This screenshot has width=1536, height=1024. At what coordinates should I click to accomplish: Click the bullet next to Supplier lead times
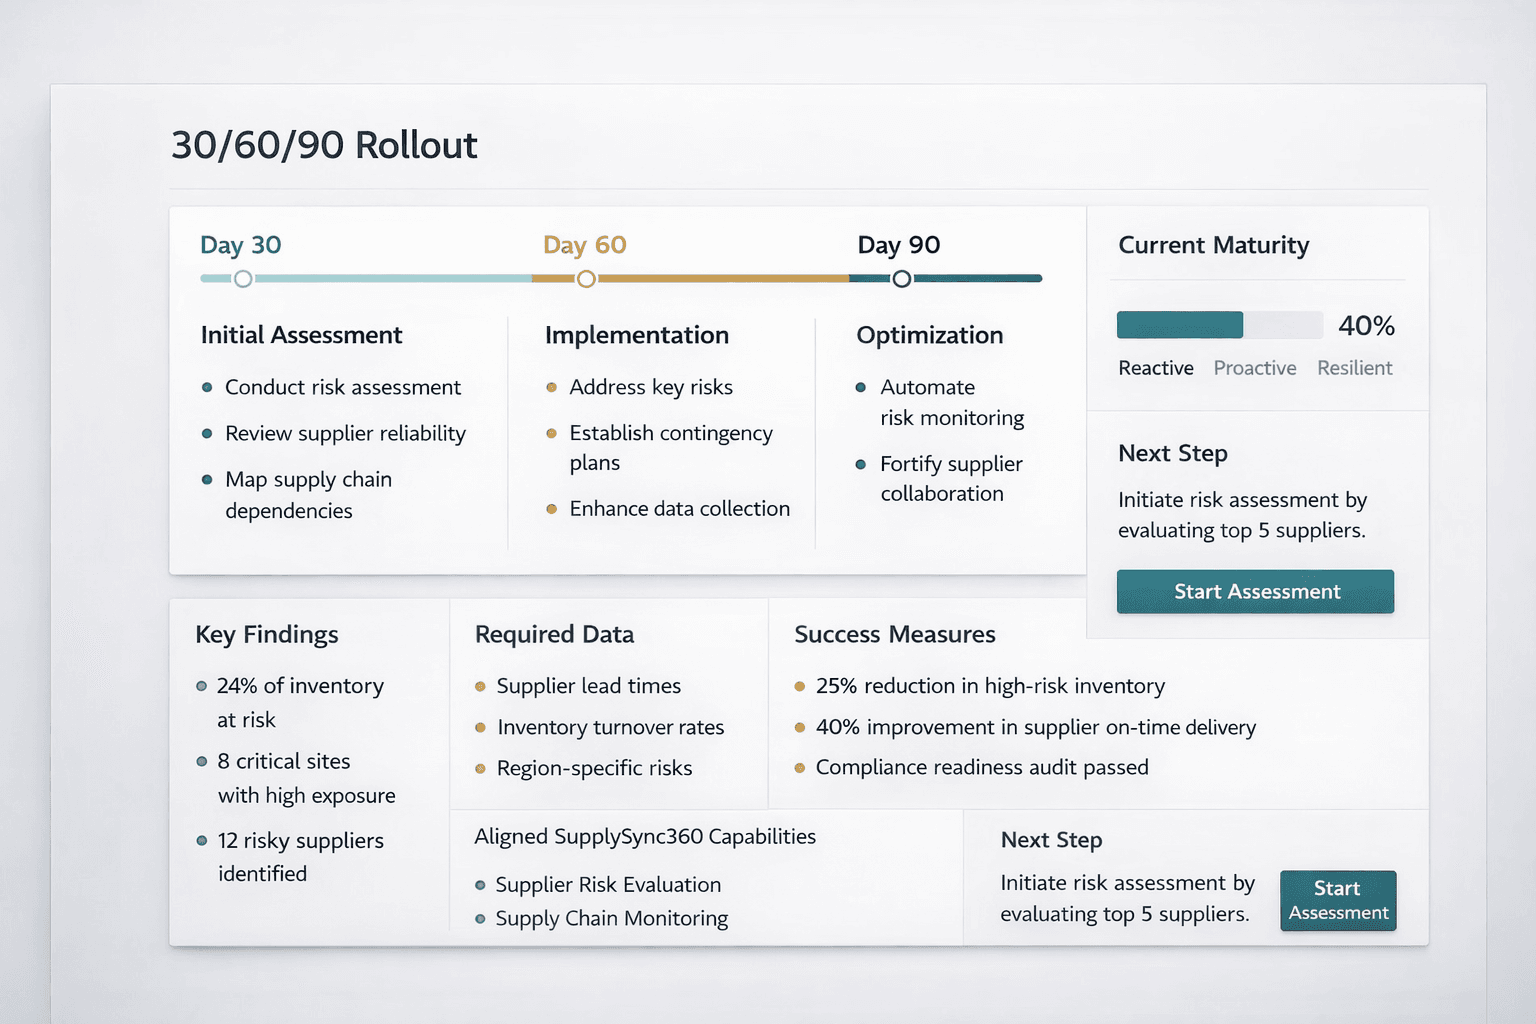[479, 686]
